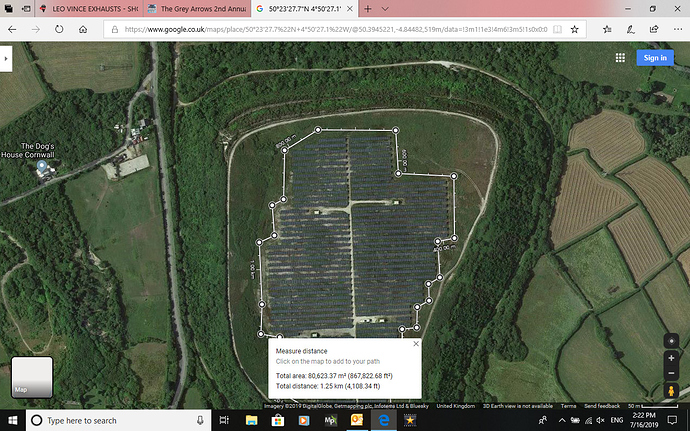690x431 pixels.
Task: Open the Action Center notifications
Action: 672,420
